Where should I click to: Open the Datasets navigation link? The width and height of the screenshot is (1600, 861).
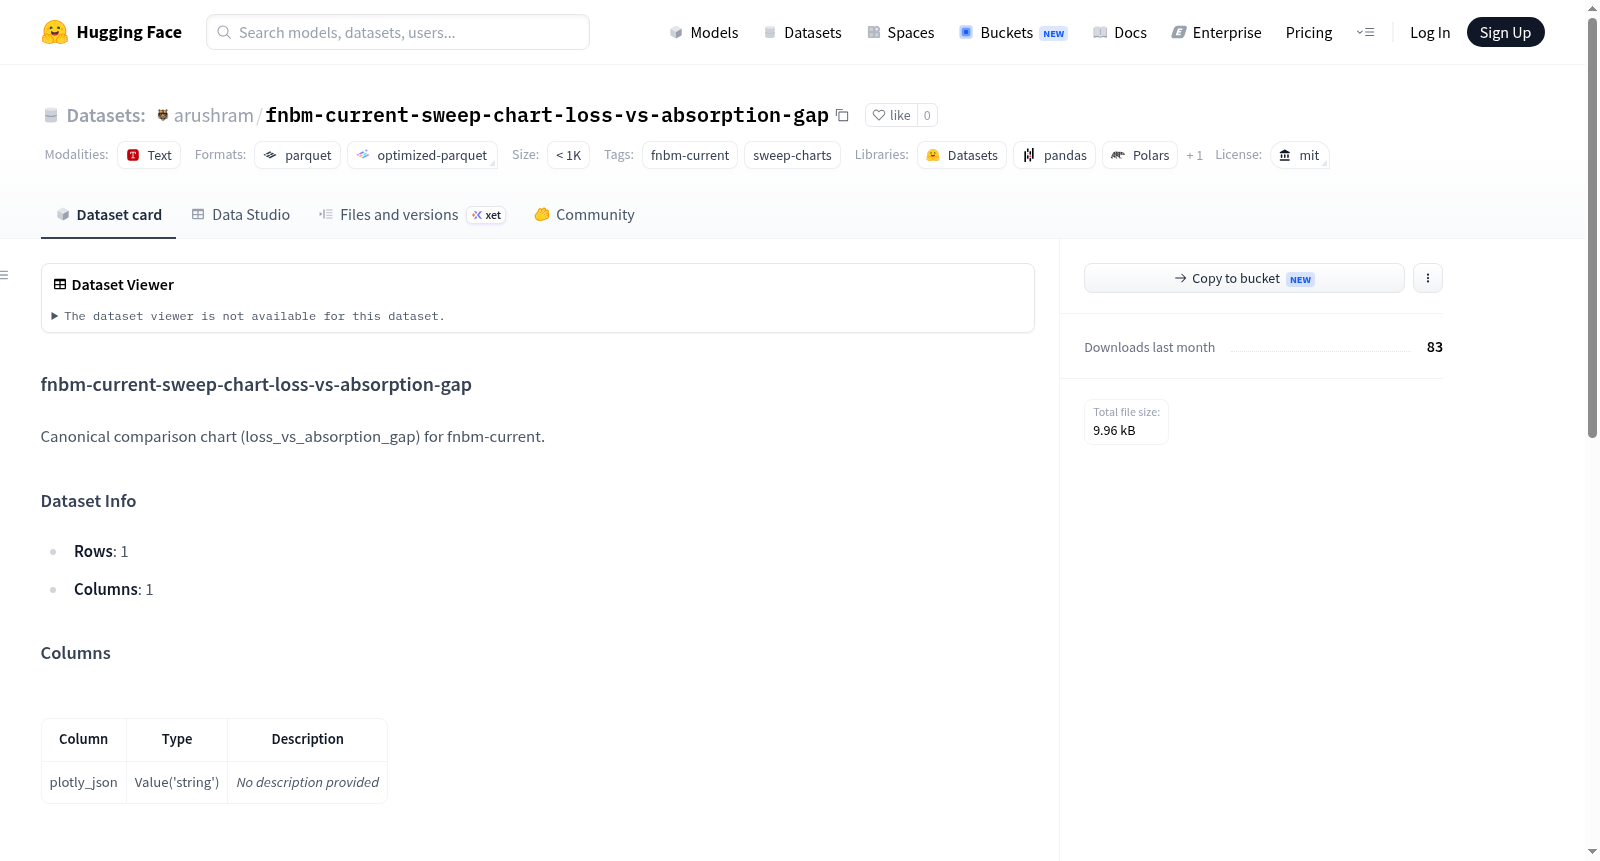[x=802, y=32]
